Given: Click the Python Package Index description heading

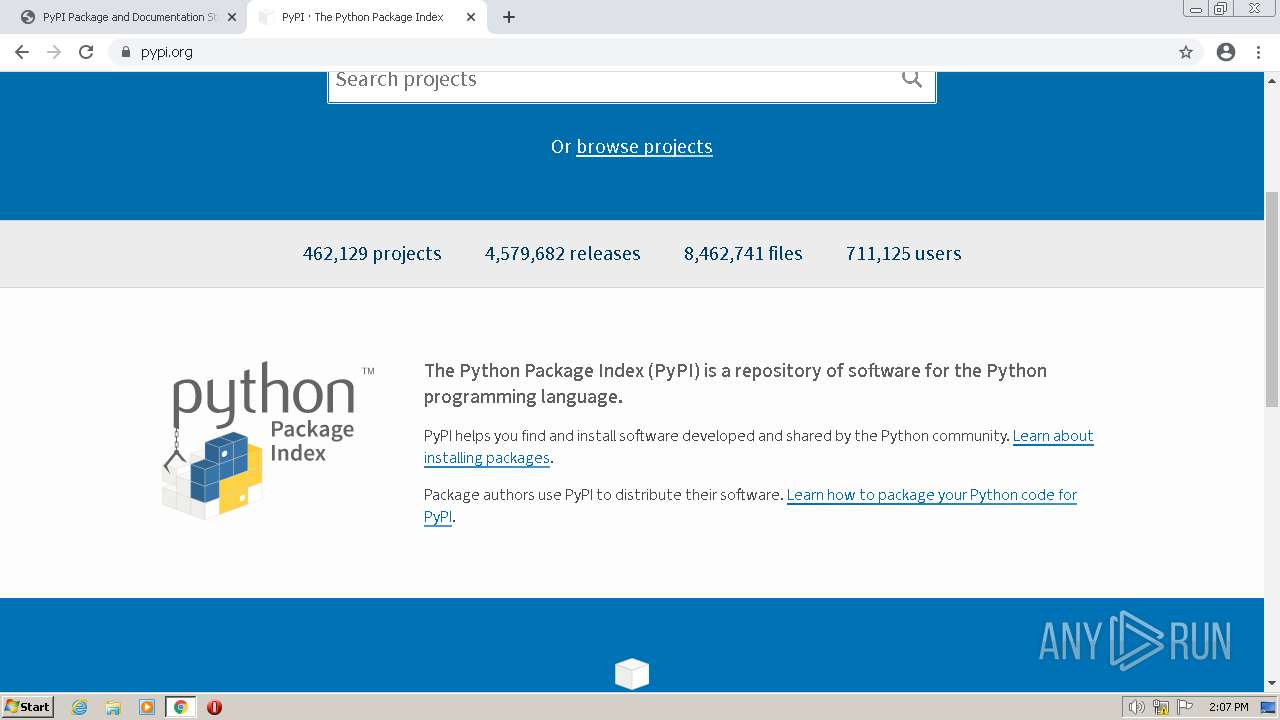Looking at the screenshot, I should (735, 383).
